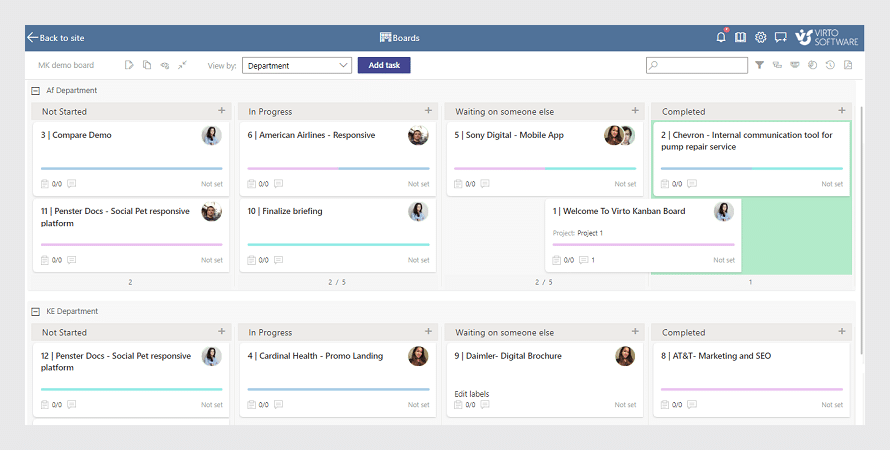Screen dimensions: 890x450
Task: Click the pie chart icon
Action: (812, 65)
